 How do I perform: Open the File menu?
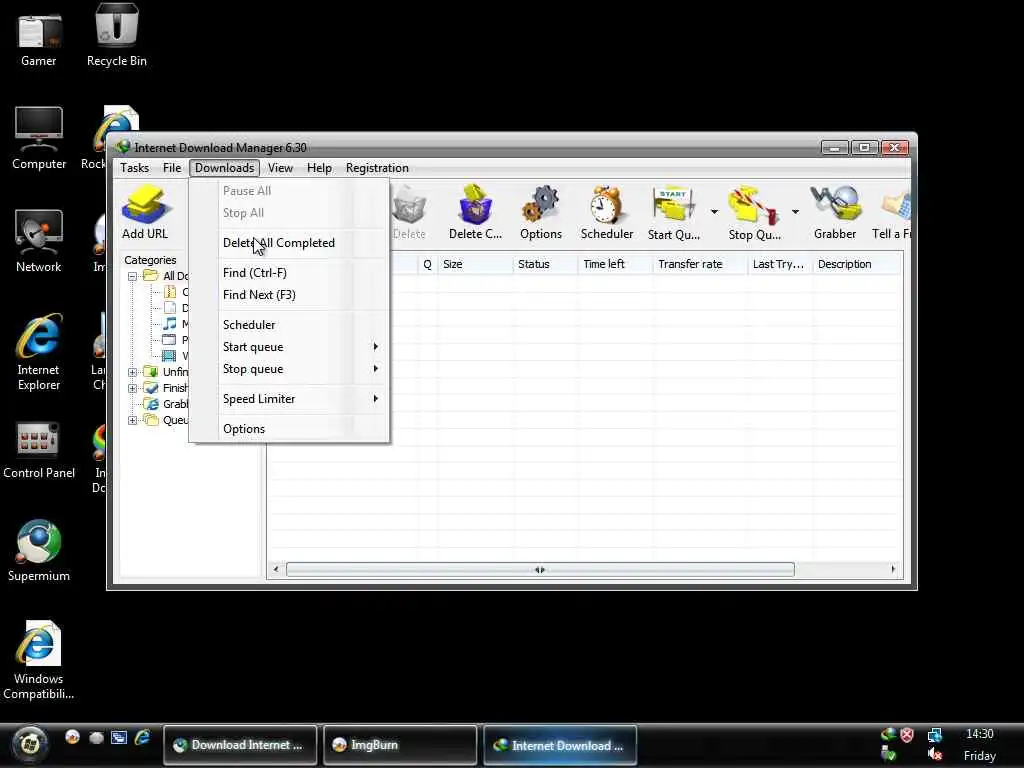tap(172, 168)
